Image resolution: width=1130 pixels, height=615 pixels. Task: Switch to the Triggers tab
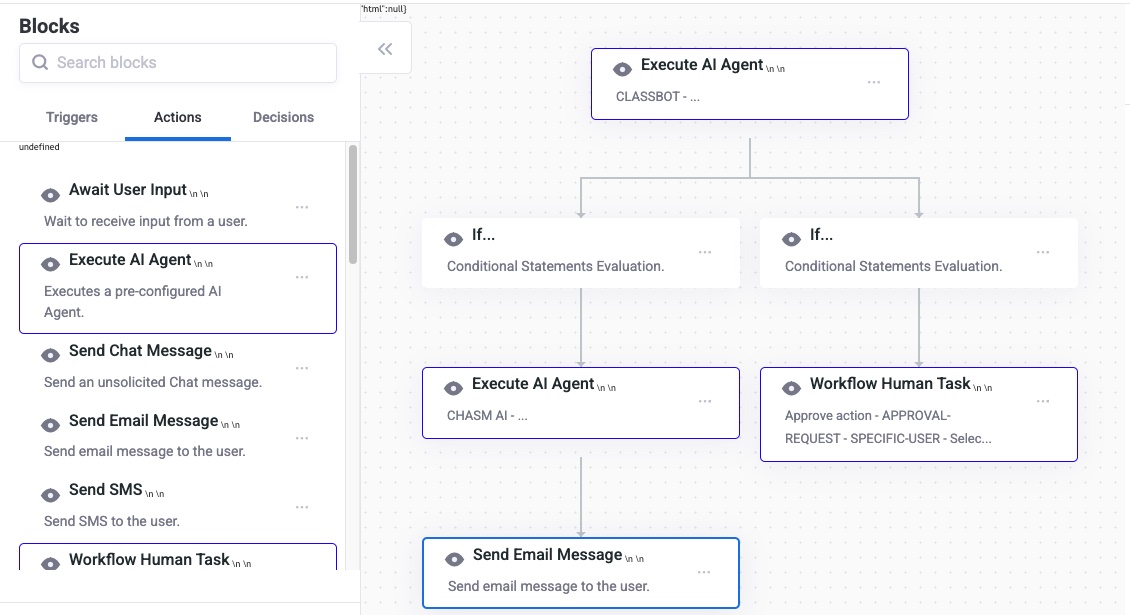tap(71, 118)
